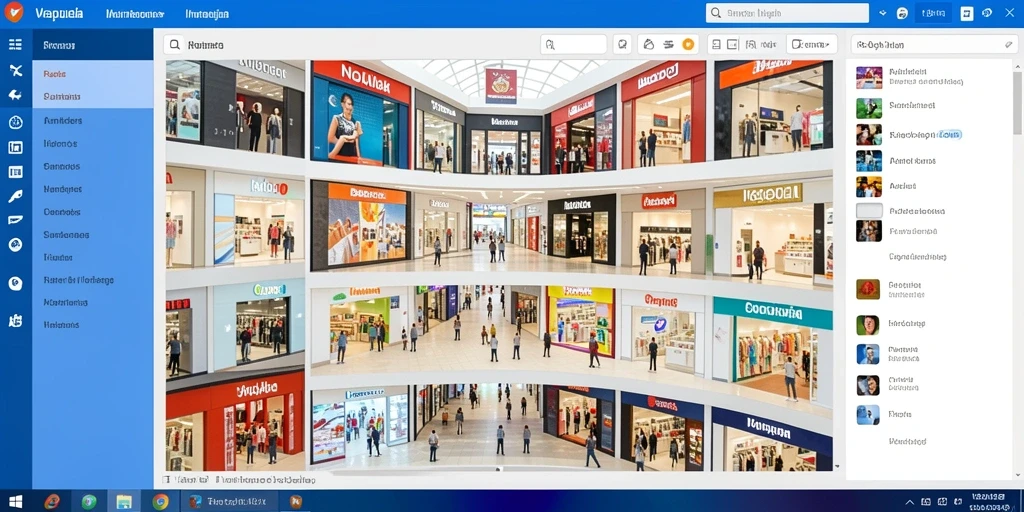Toggle the two-pane layout icon in toolbar
The height and width of the screenshot is (512, 1024).
(733, 44)
